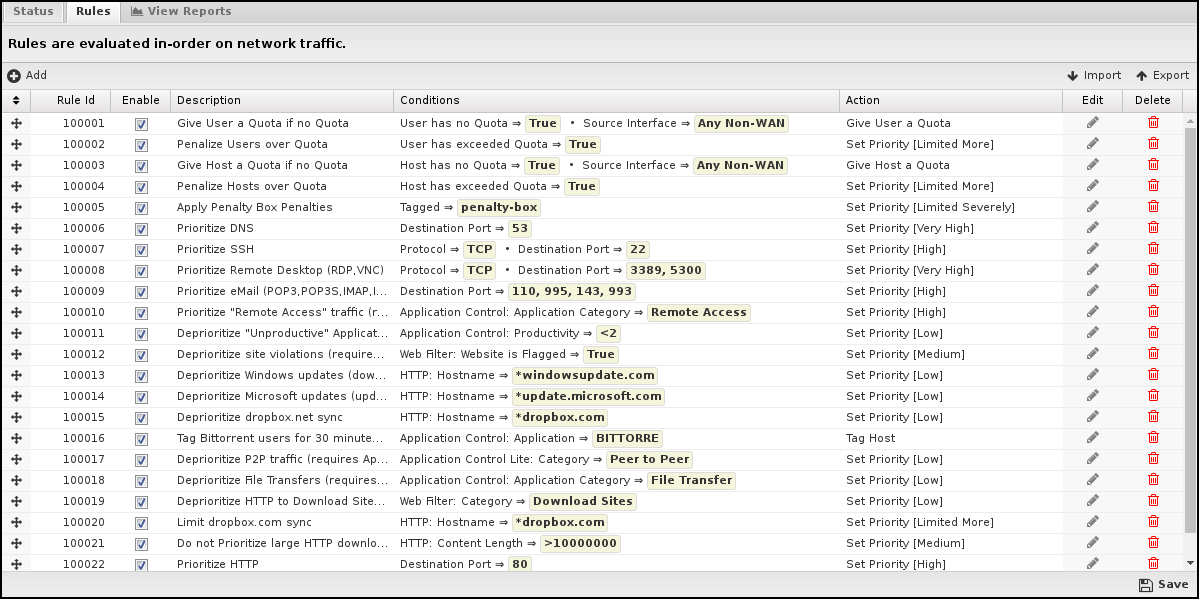Edit rule 100001 with pencil icon

tap(1093, 122)
